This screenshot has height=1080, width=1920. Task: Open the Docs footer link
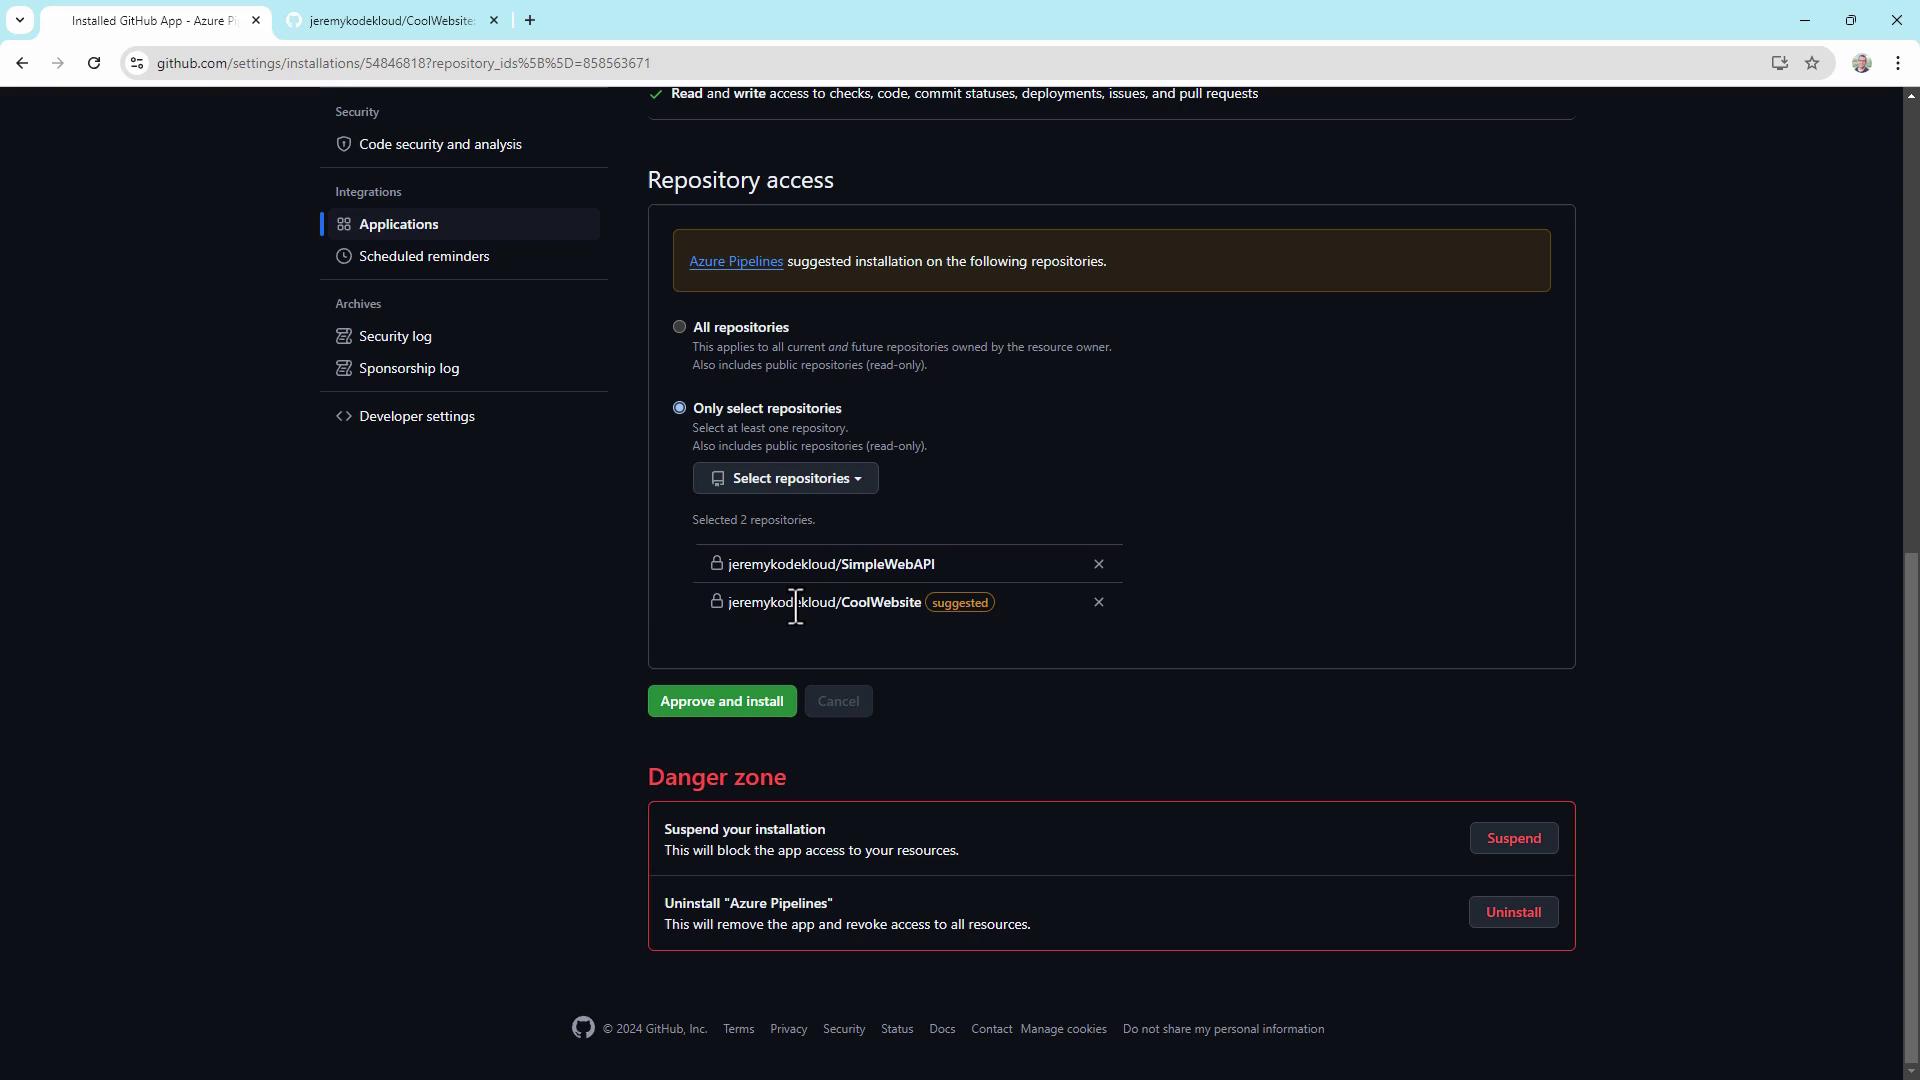tap(942, 1029)
